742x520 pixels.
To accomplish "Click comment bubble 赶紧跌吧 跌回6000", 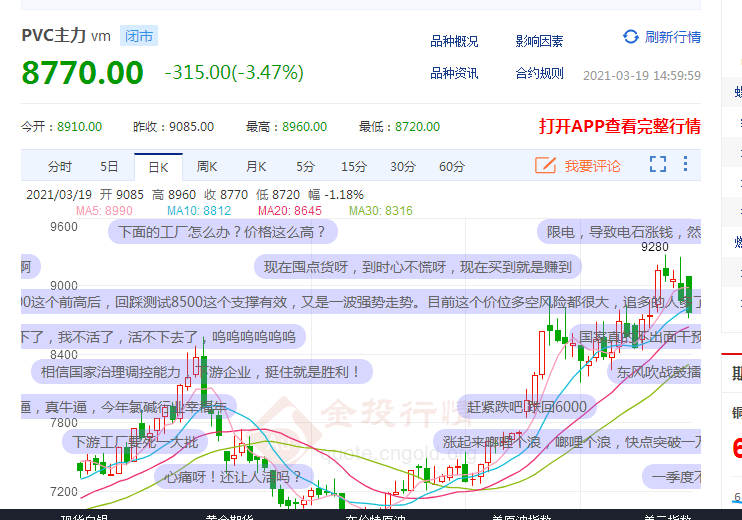I will point(526,406).
